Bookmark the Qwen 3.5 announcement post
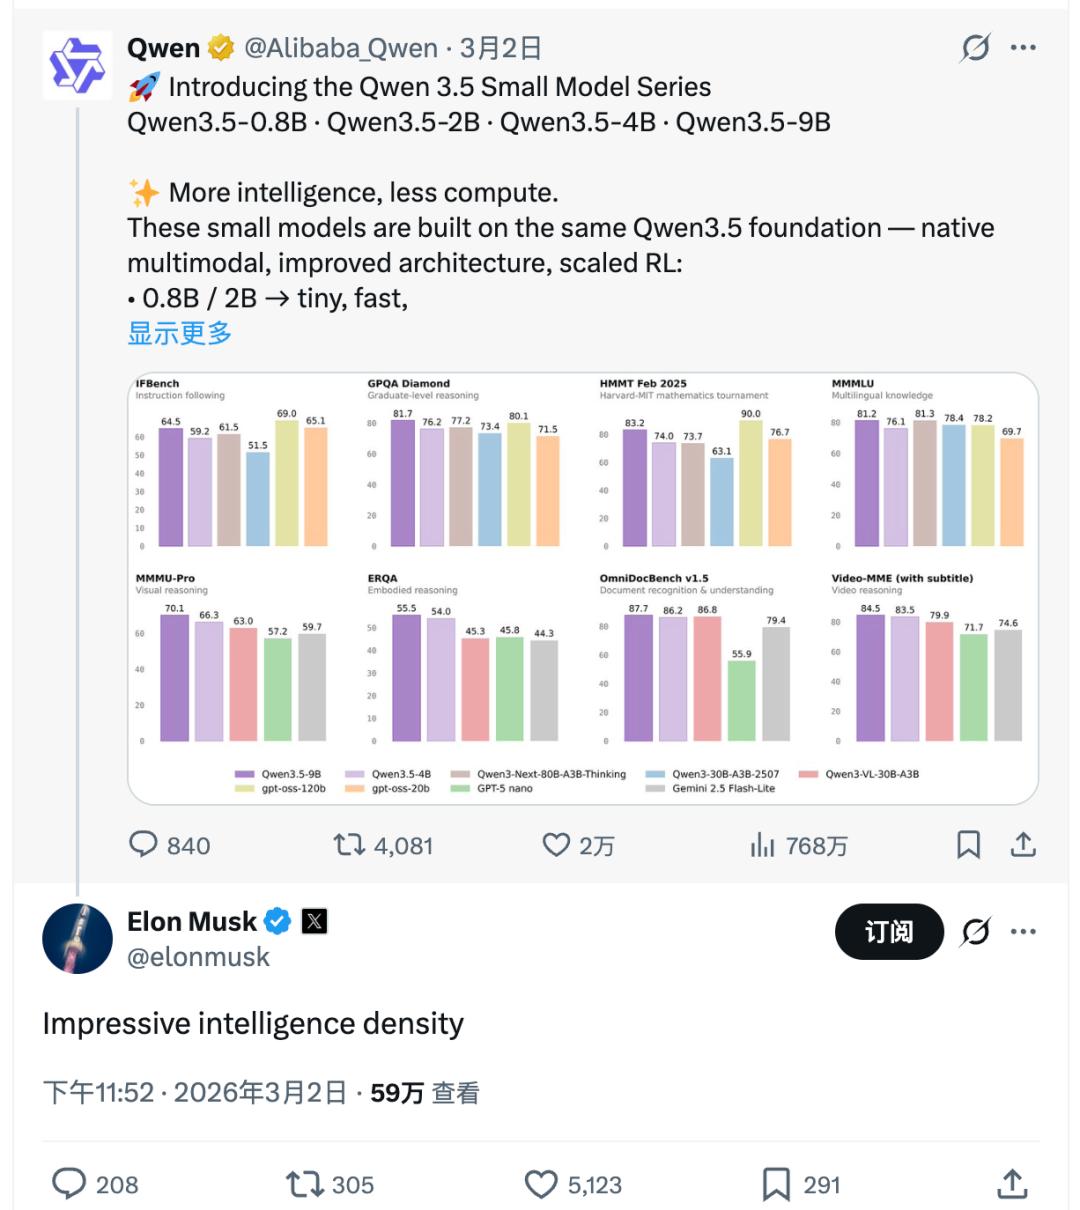Screen dimensions: 1080x1210 (968, 845)
